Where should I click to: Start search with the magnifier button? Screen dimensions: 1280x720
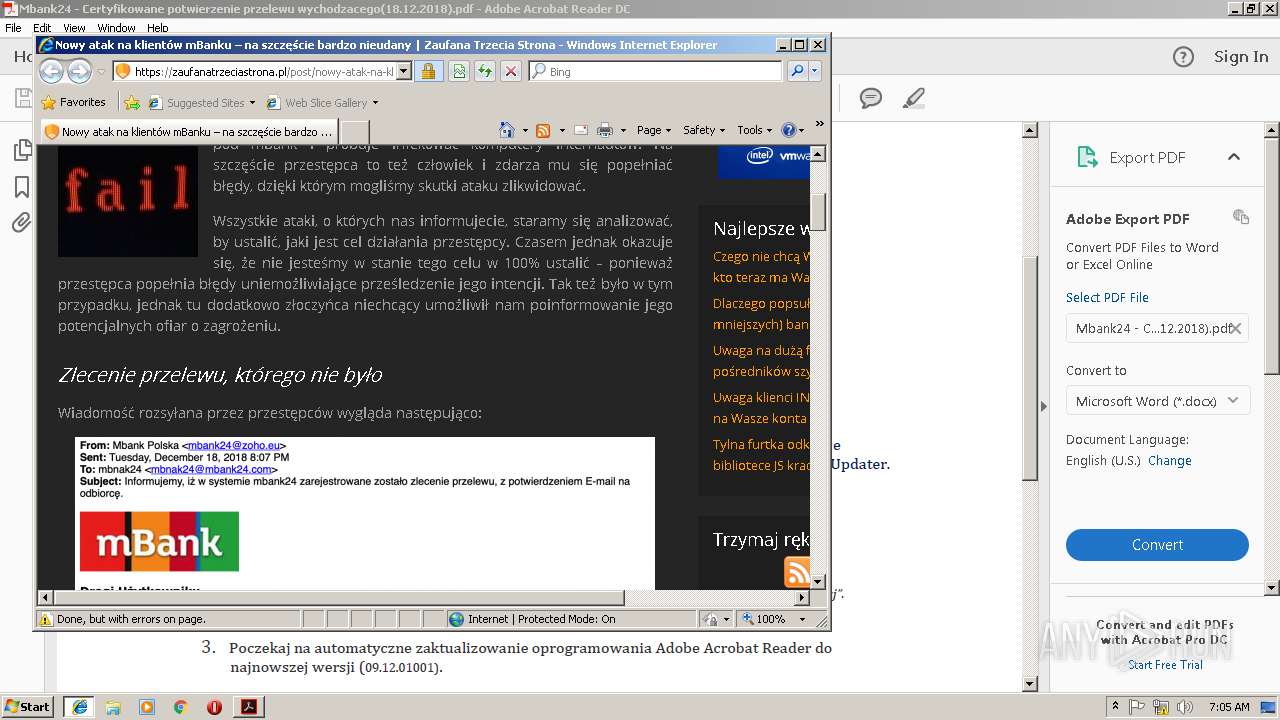coord(797,71)
